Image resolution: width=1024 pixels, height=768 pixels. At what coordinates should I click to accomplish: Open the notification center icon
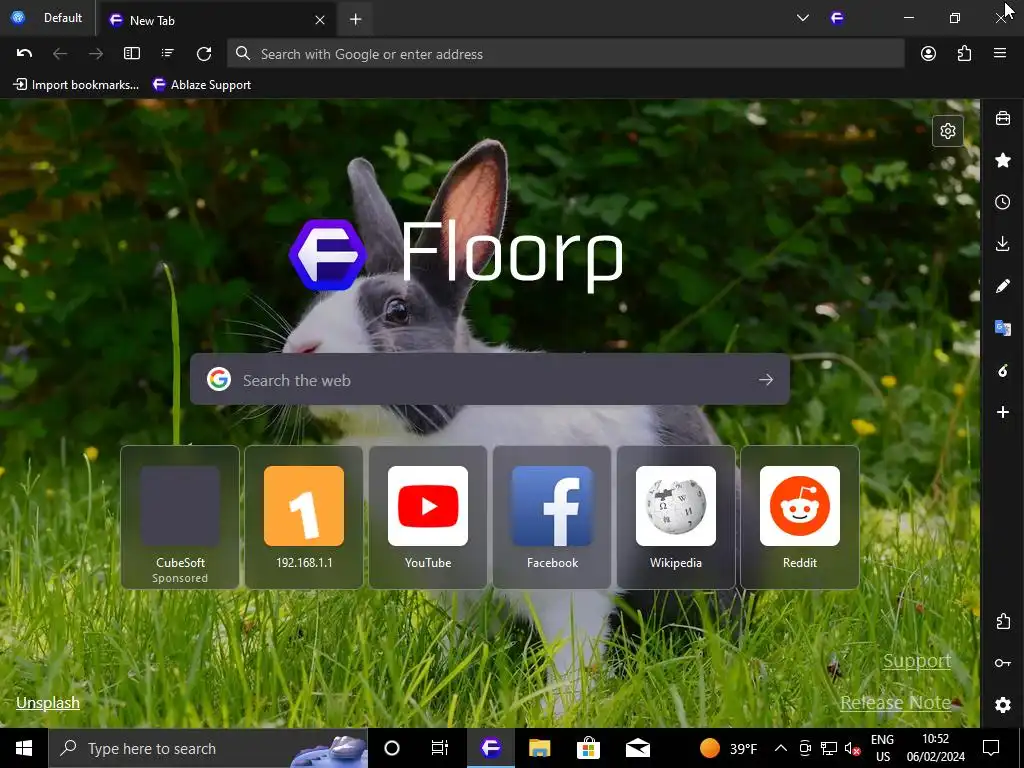click(x=991, y=748)
